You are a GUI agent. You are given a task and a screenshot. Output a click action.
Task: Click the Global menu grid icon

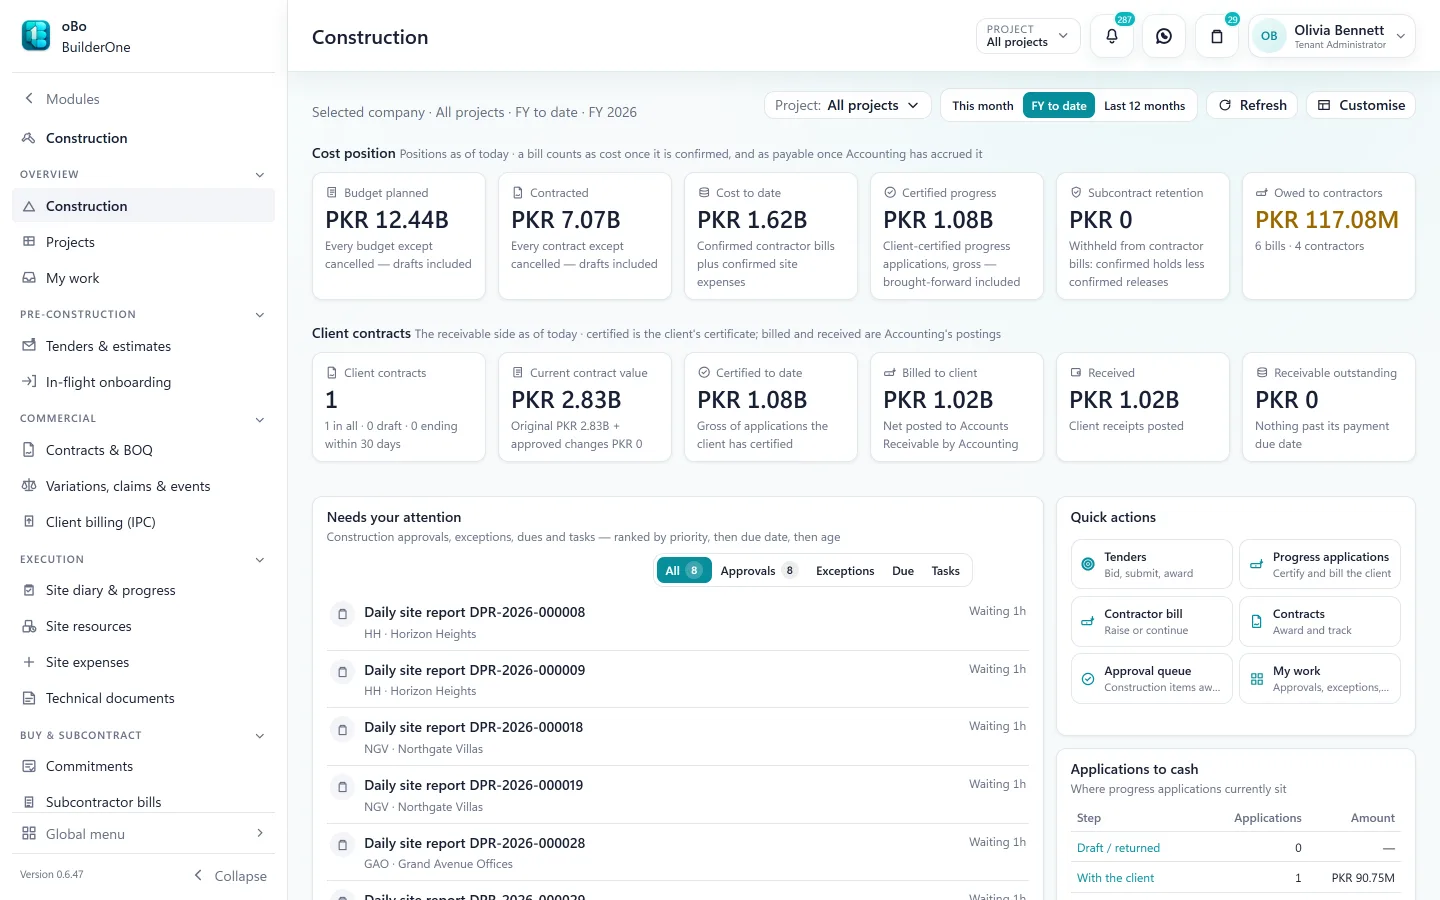(29, 834)
